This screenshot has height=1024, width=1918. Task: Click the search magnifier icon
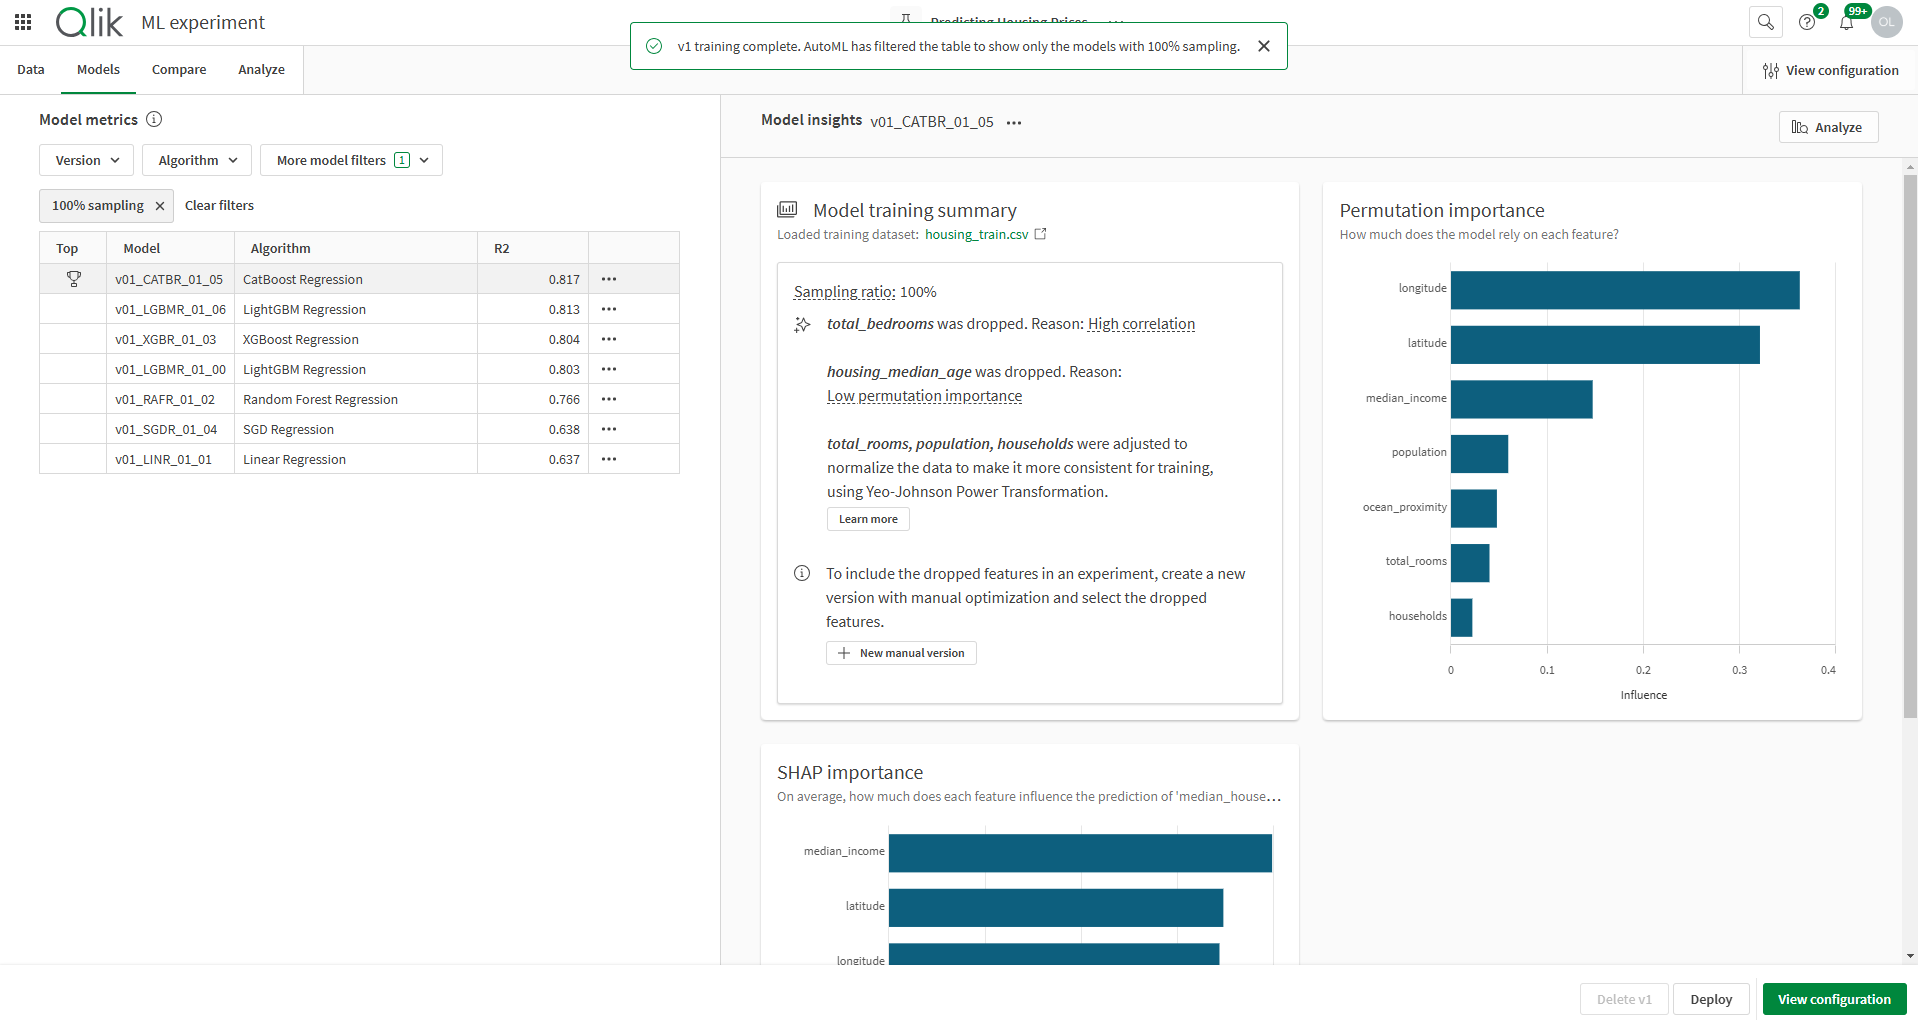(x=1765, y=22)
